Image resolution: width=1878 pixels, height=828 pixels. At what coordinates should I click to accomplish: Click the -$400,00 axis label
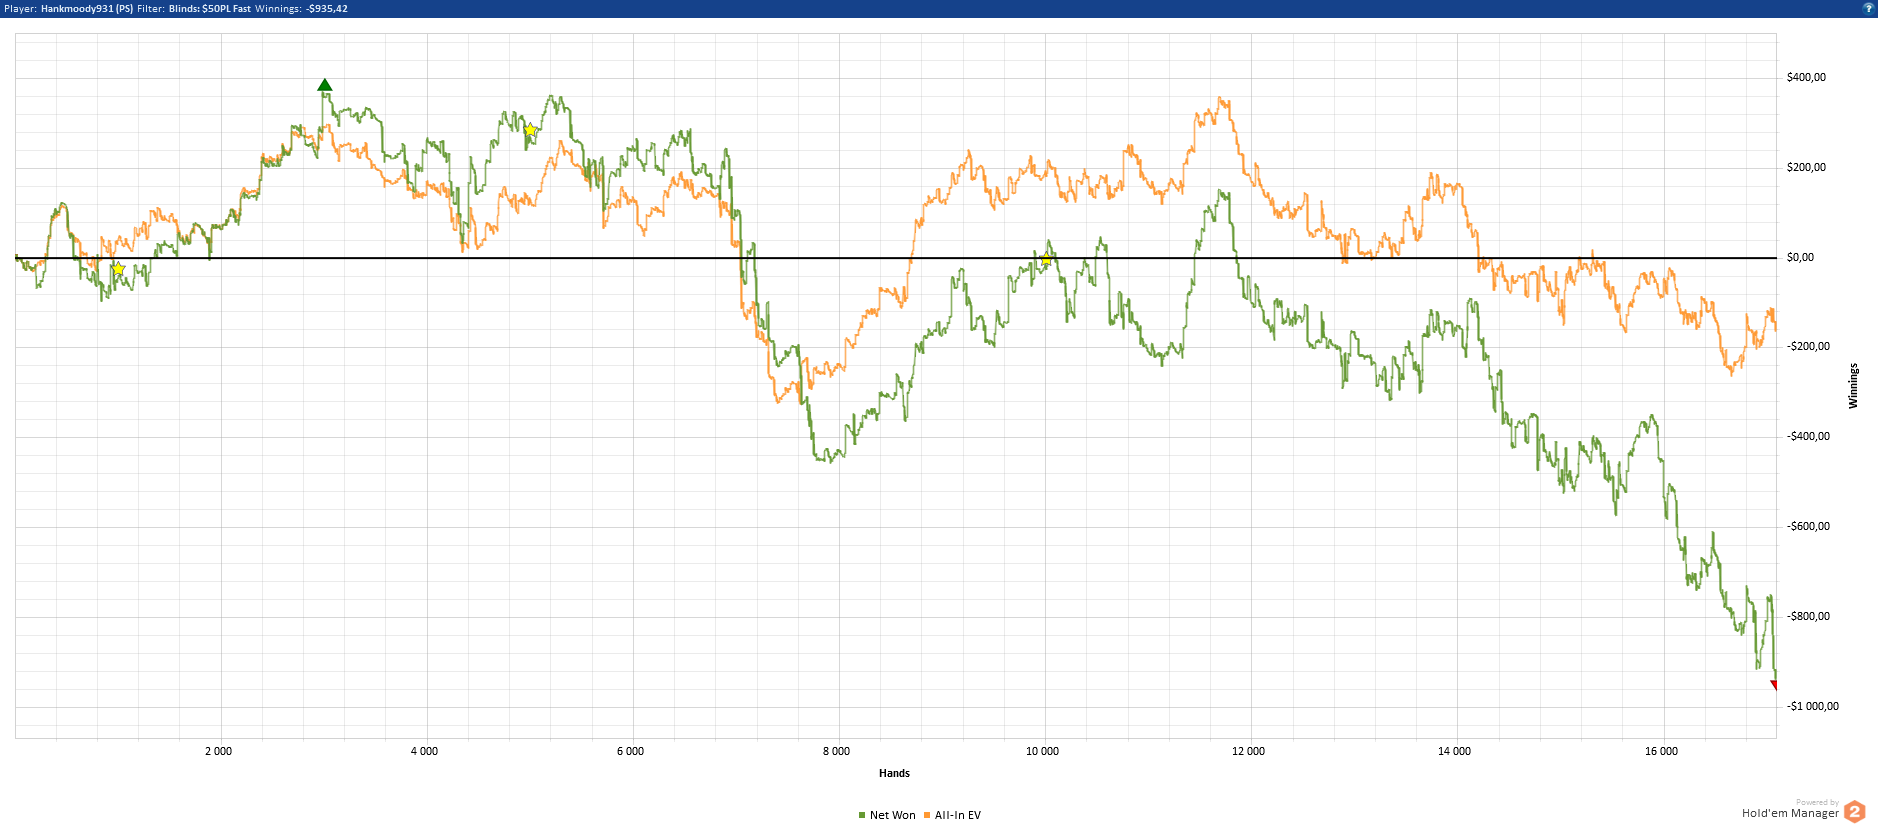pyautogui.click(x=1808, y=436)
